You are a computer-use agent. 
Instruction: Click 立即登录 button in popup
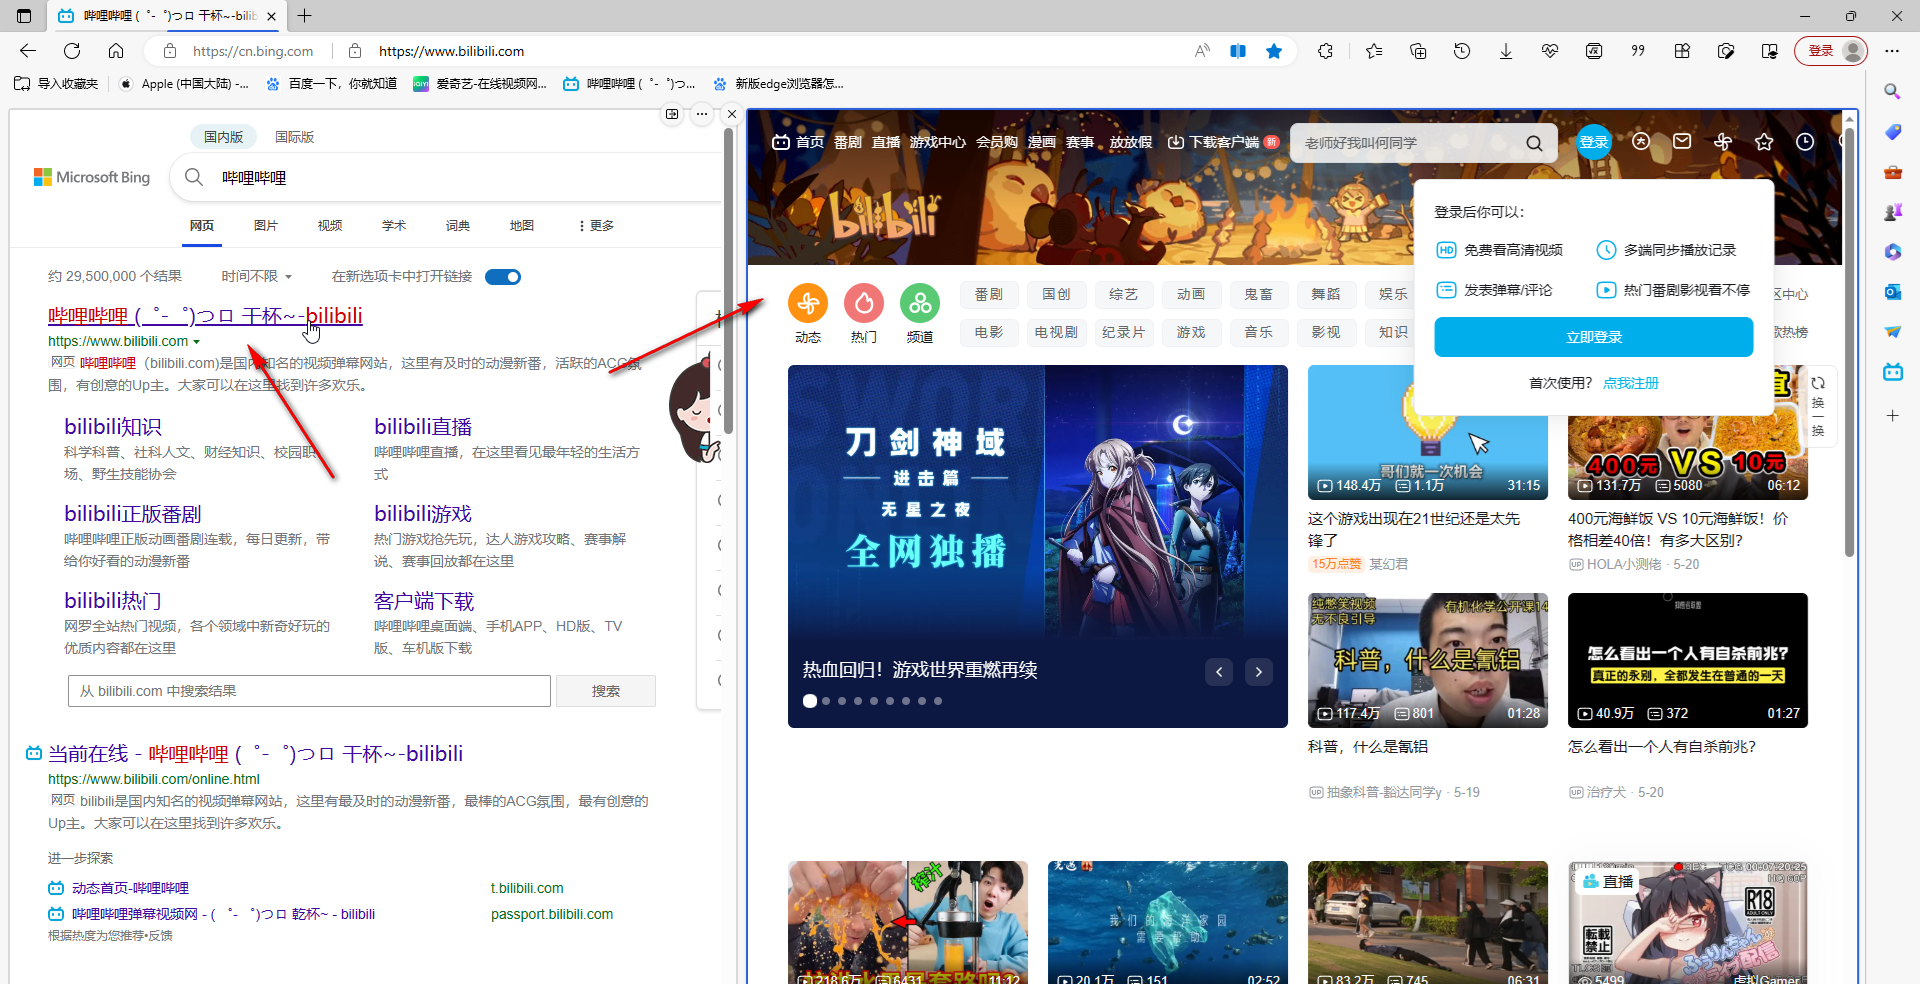1593,337
